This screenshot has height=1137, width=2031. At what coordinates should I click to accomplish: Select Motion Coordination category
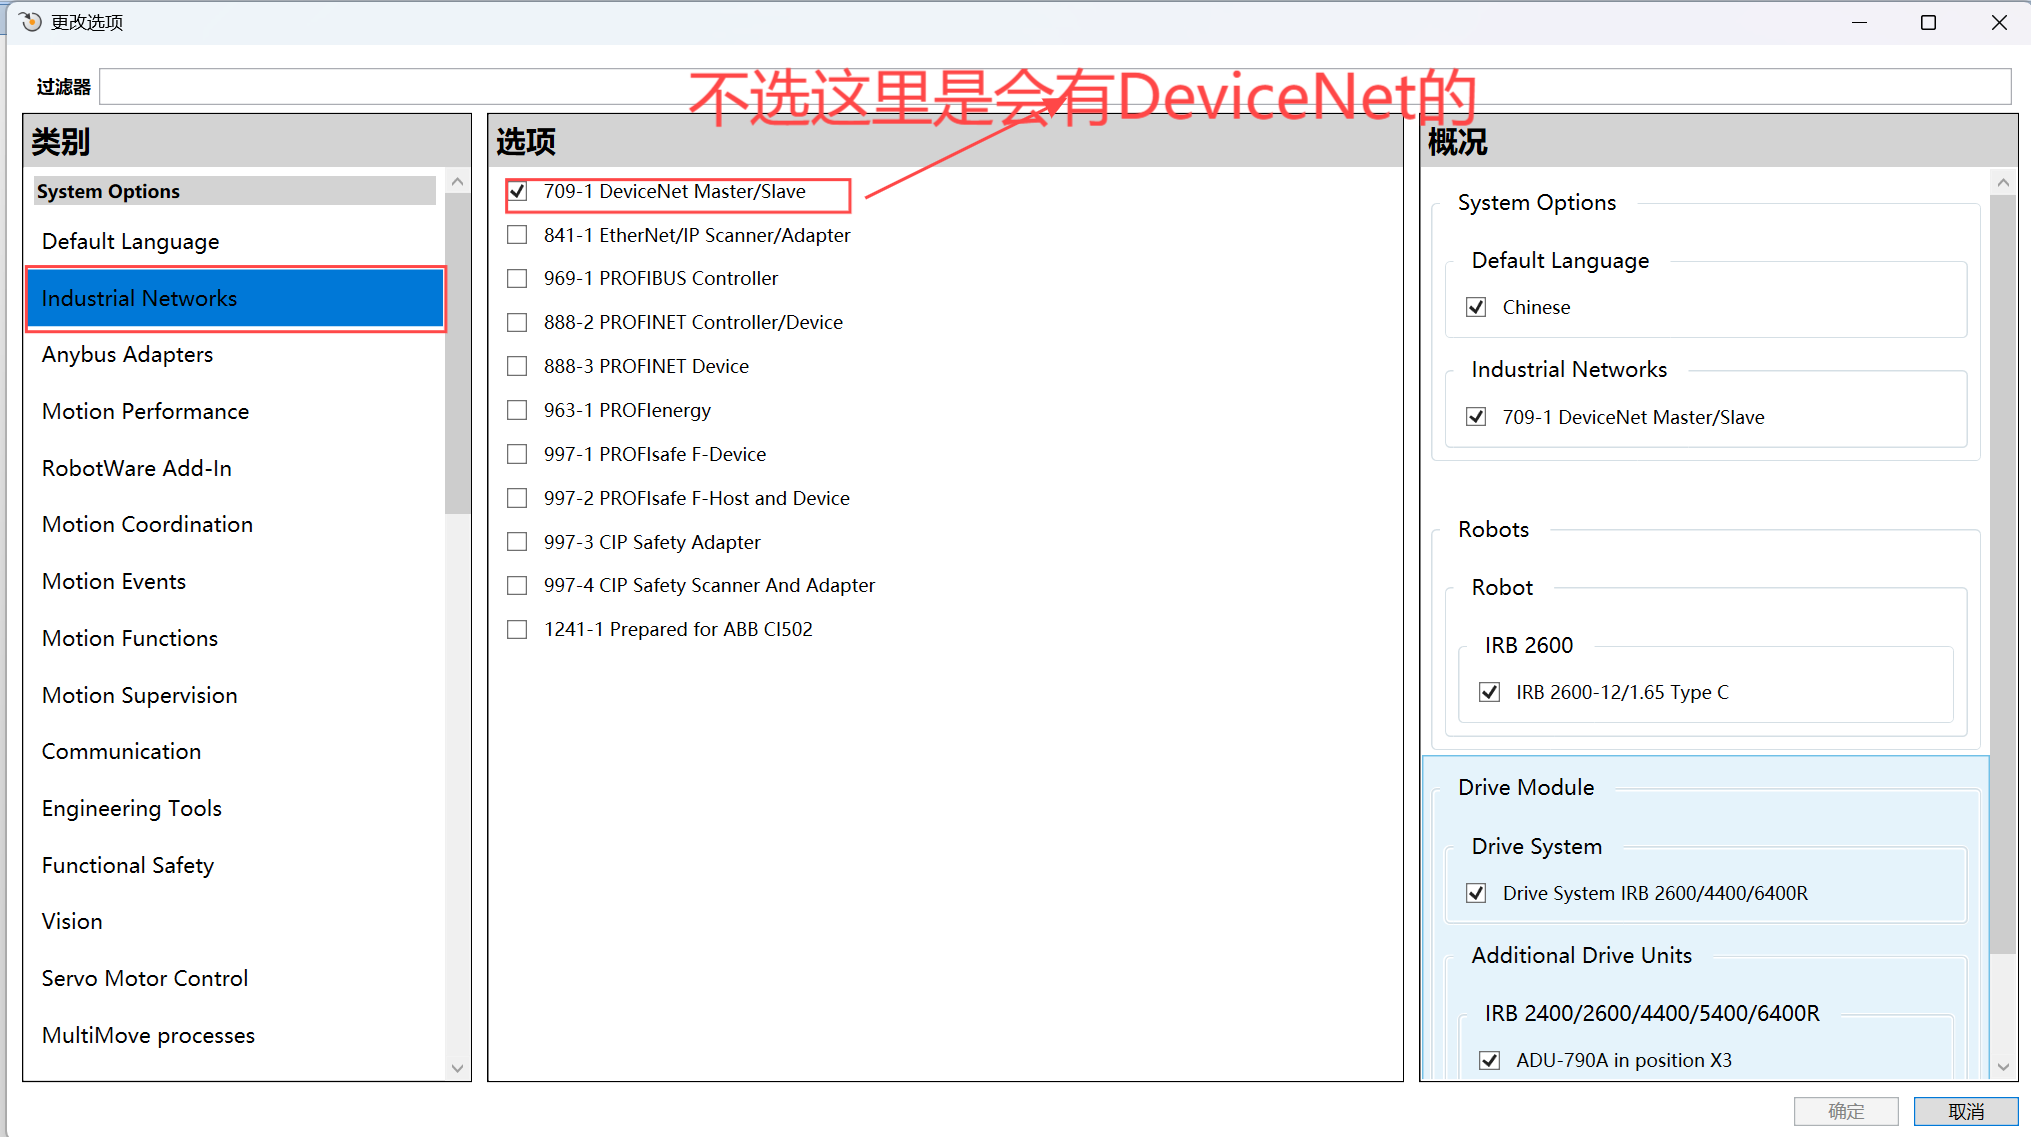click(147, 525)
